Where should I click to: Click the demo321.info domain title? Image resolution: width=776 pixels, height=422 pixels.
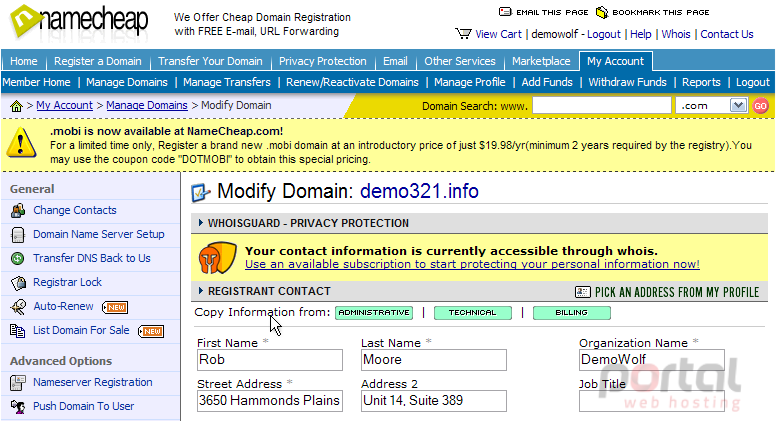419,191
